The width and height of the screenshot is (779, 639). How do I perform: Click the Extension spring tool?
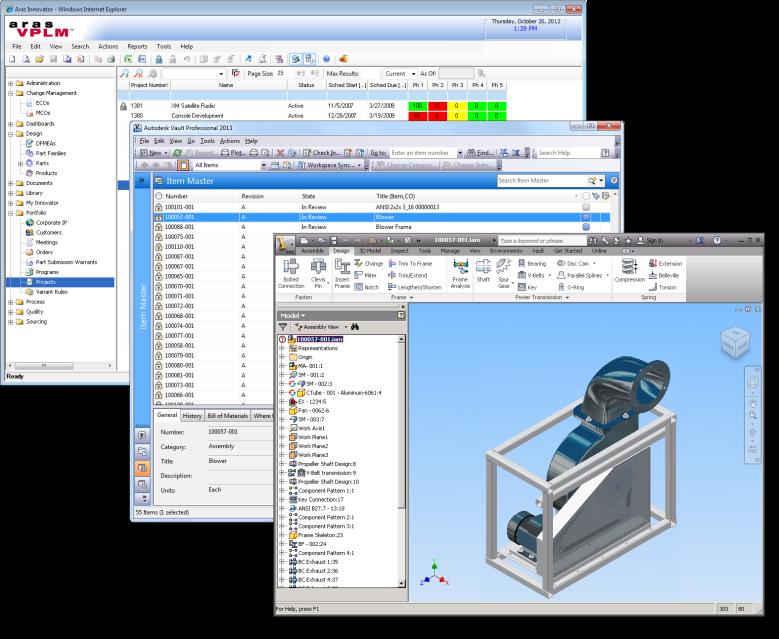click(x=665, y=263)
